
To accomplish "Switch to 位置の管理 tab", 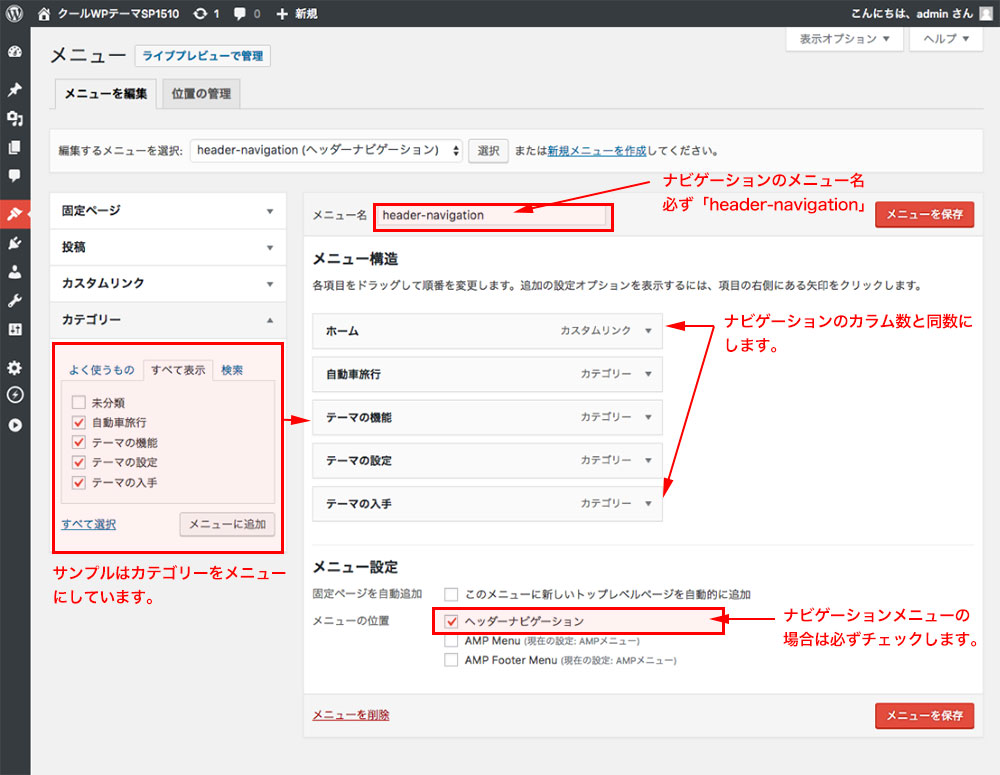I will (x=202, y=94).
